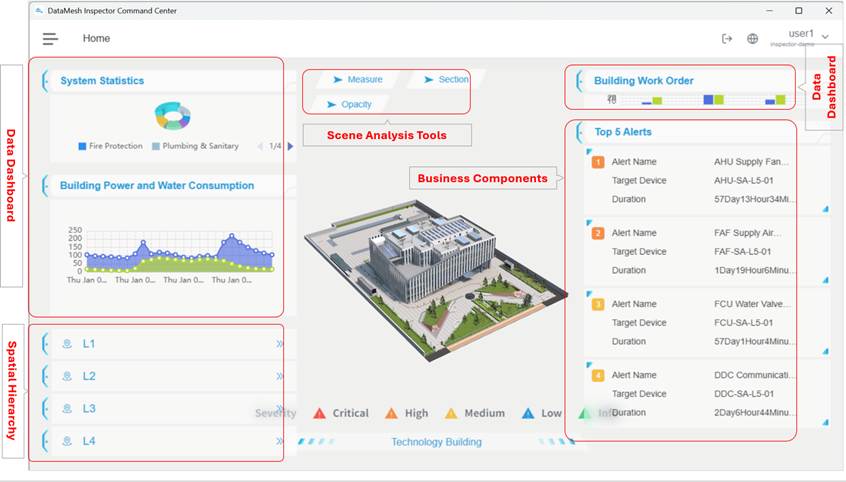Click the Home menu label
The width and height of the screenshot is (846, 482).
[96, 38]
